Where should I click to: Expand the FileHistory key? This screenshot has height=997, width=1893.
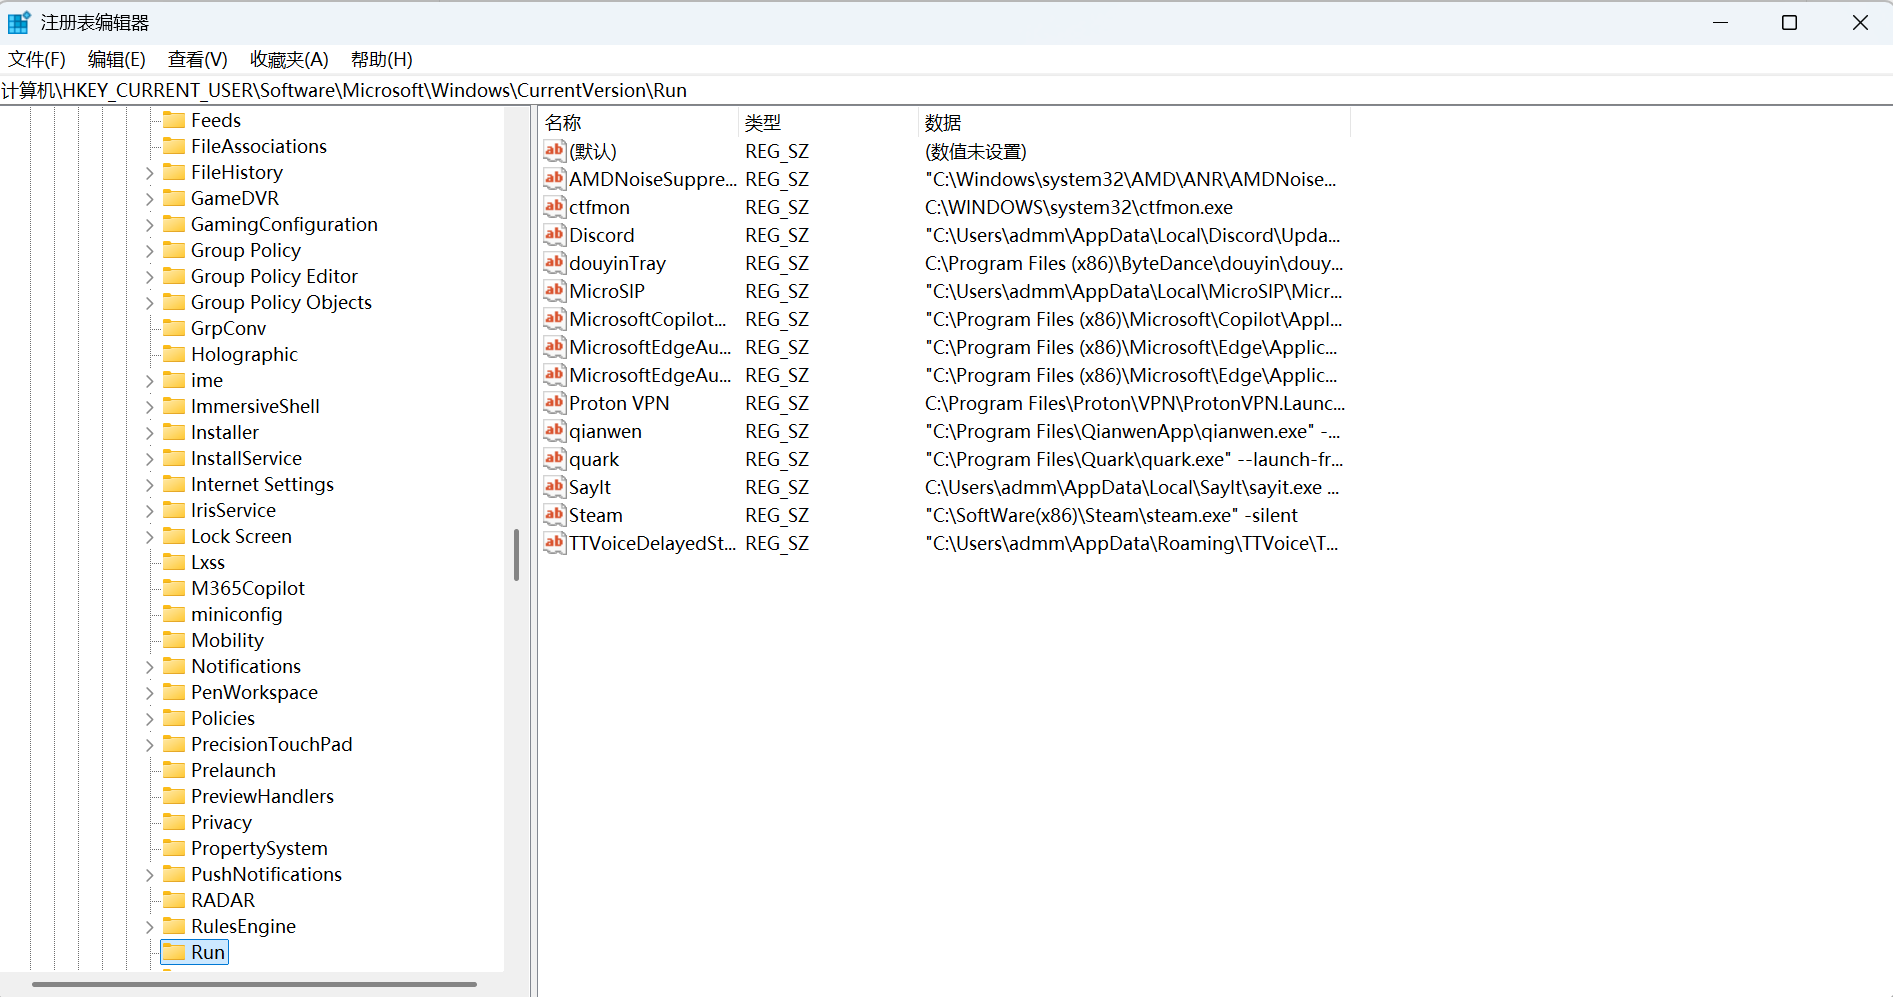click(150, 173)
